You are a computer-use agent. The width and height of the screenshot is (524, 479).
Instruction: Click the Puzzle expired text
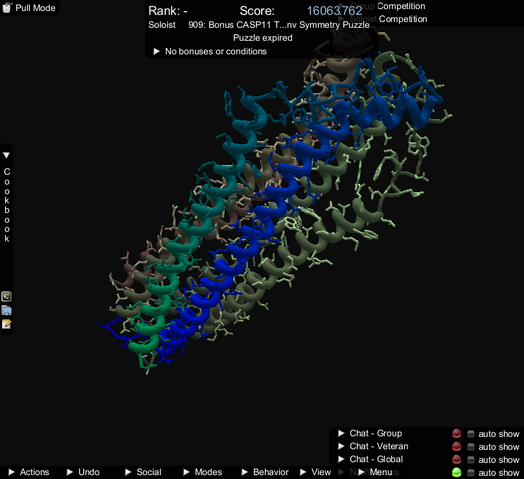click(x=263, y=38)
